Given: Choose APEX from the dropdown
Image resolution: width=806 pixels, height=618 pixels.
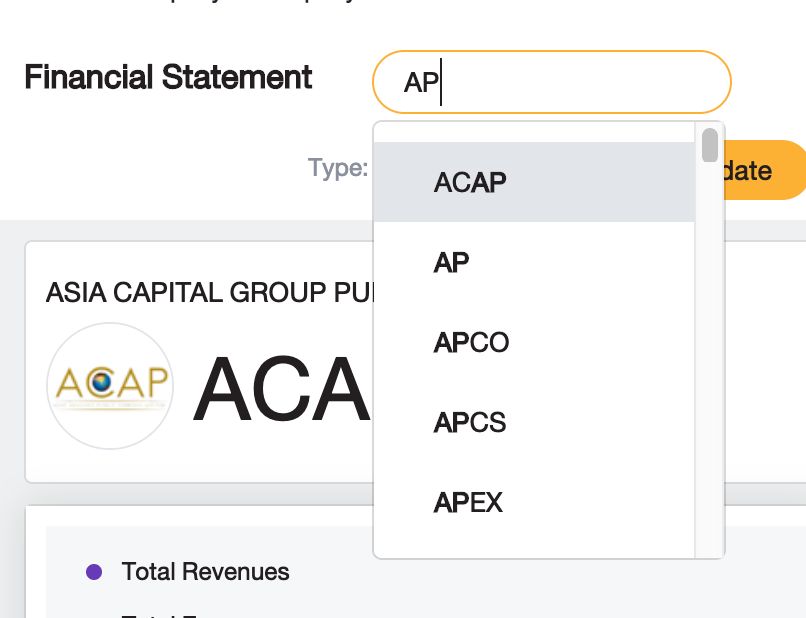Looking at the screenshot, I should coord(468,502).
